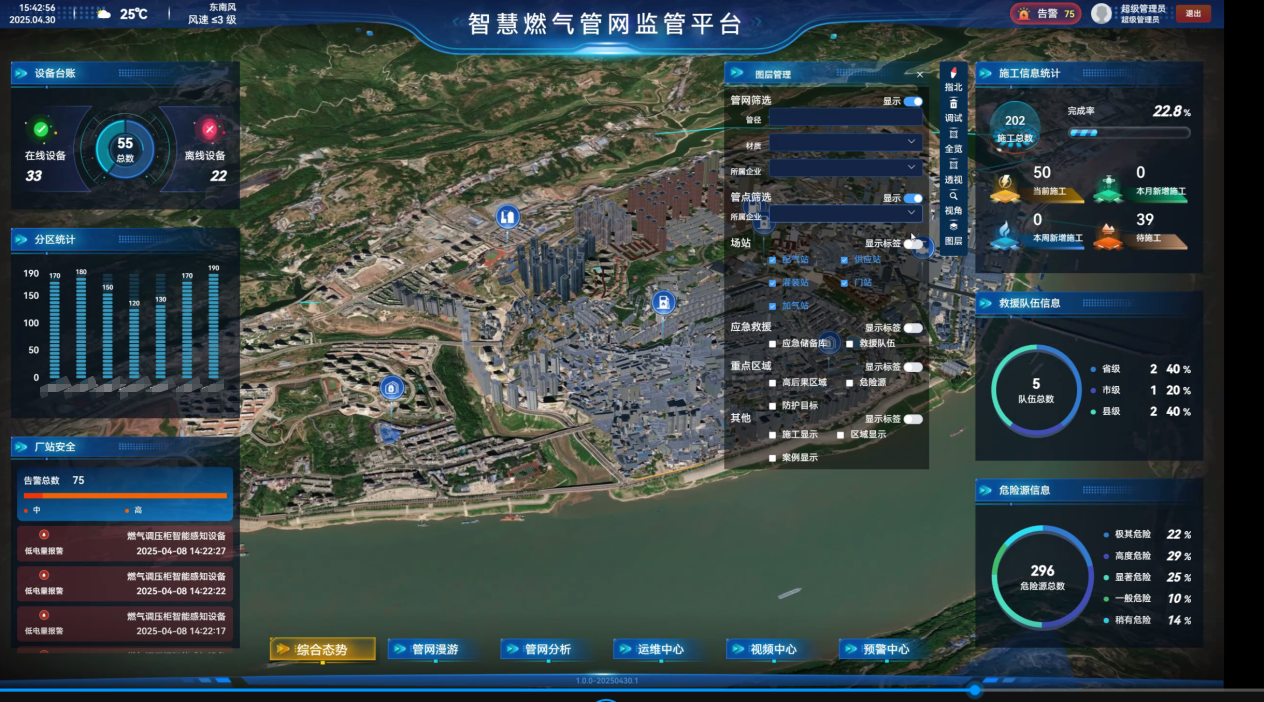Click the 调试 debug tool icon
Image resolution: width=1264 pixels, height=702 pixels.
click(x=953, y=103)
